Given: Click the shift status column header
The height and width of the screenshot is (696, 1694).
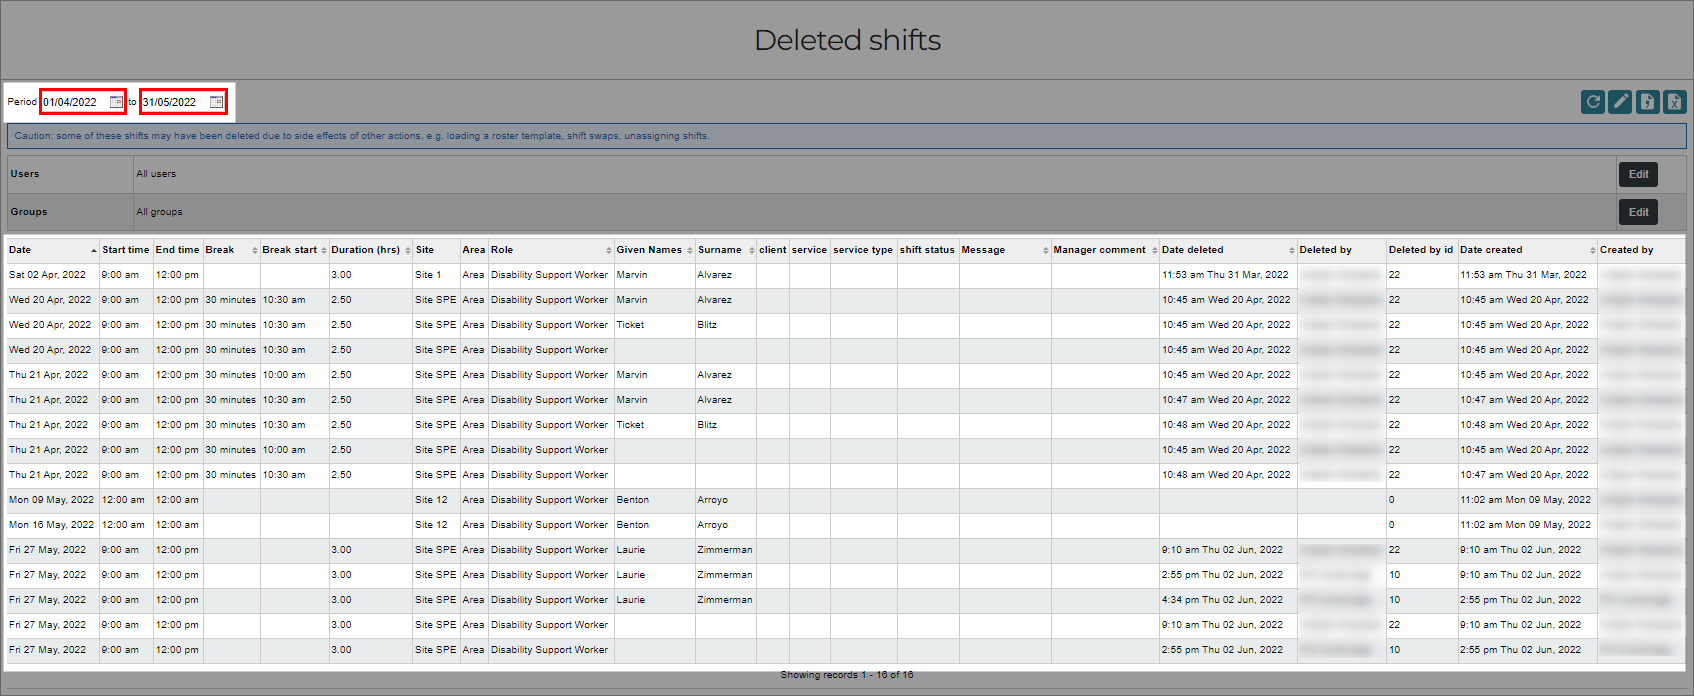Looking at the screenshot, I should (927, 250).
